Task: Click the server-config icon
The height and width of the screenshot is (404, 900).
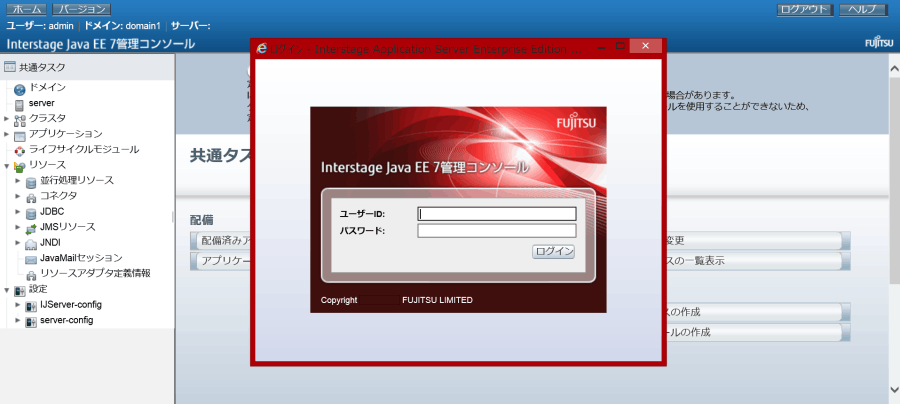Action: [31, 321]
